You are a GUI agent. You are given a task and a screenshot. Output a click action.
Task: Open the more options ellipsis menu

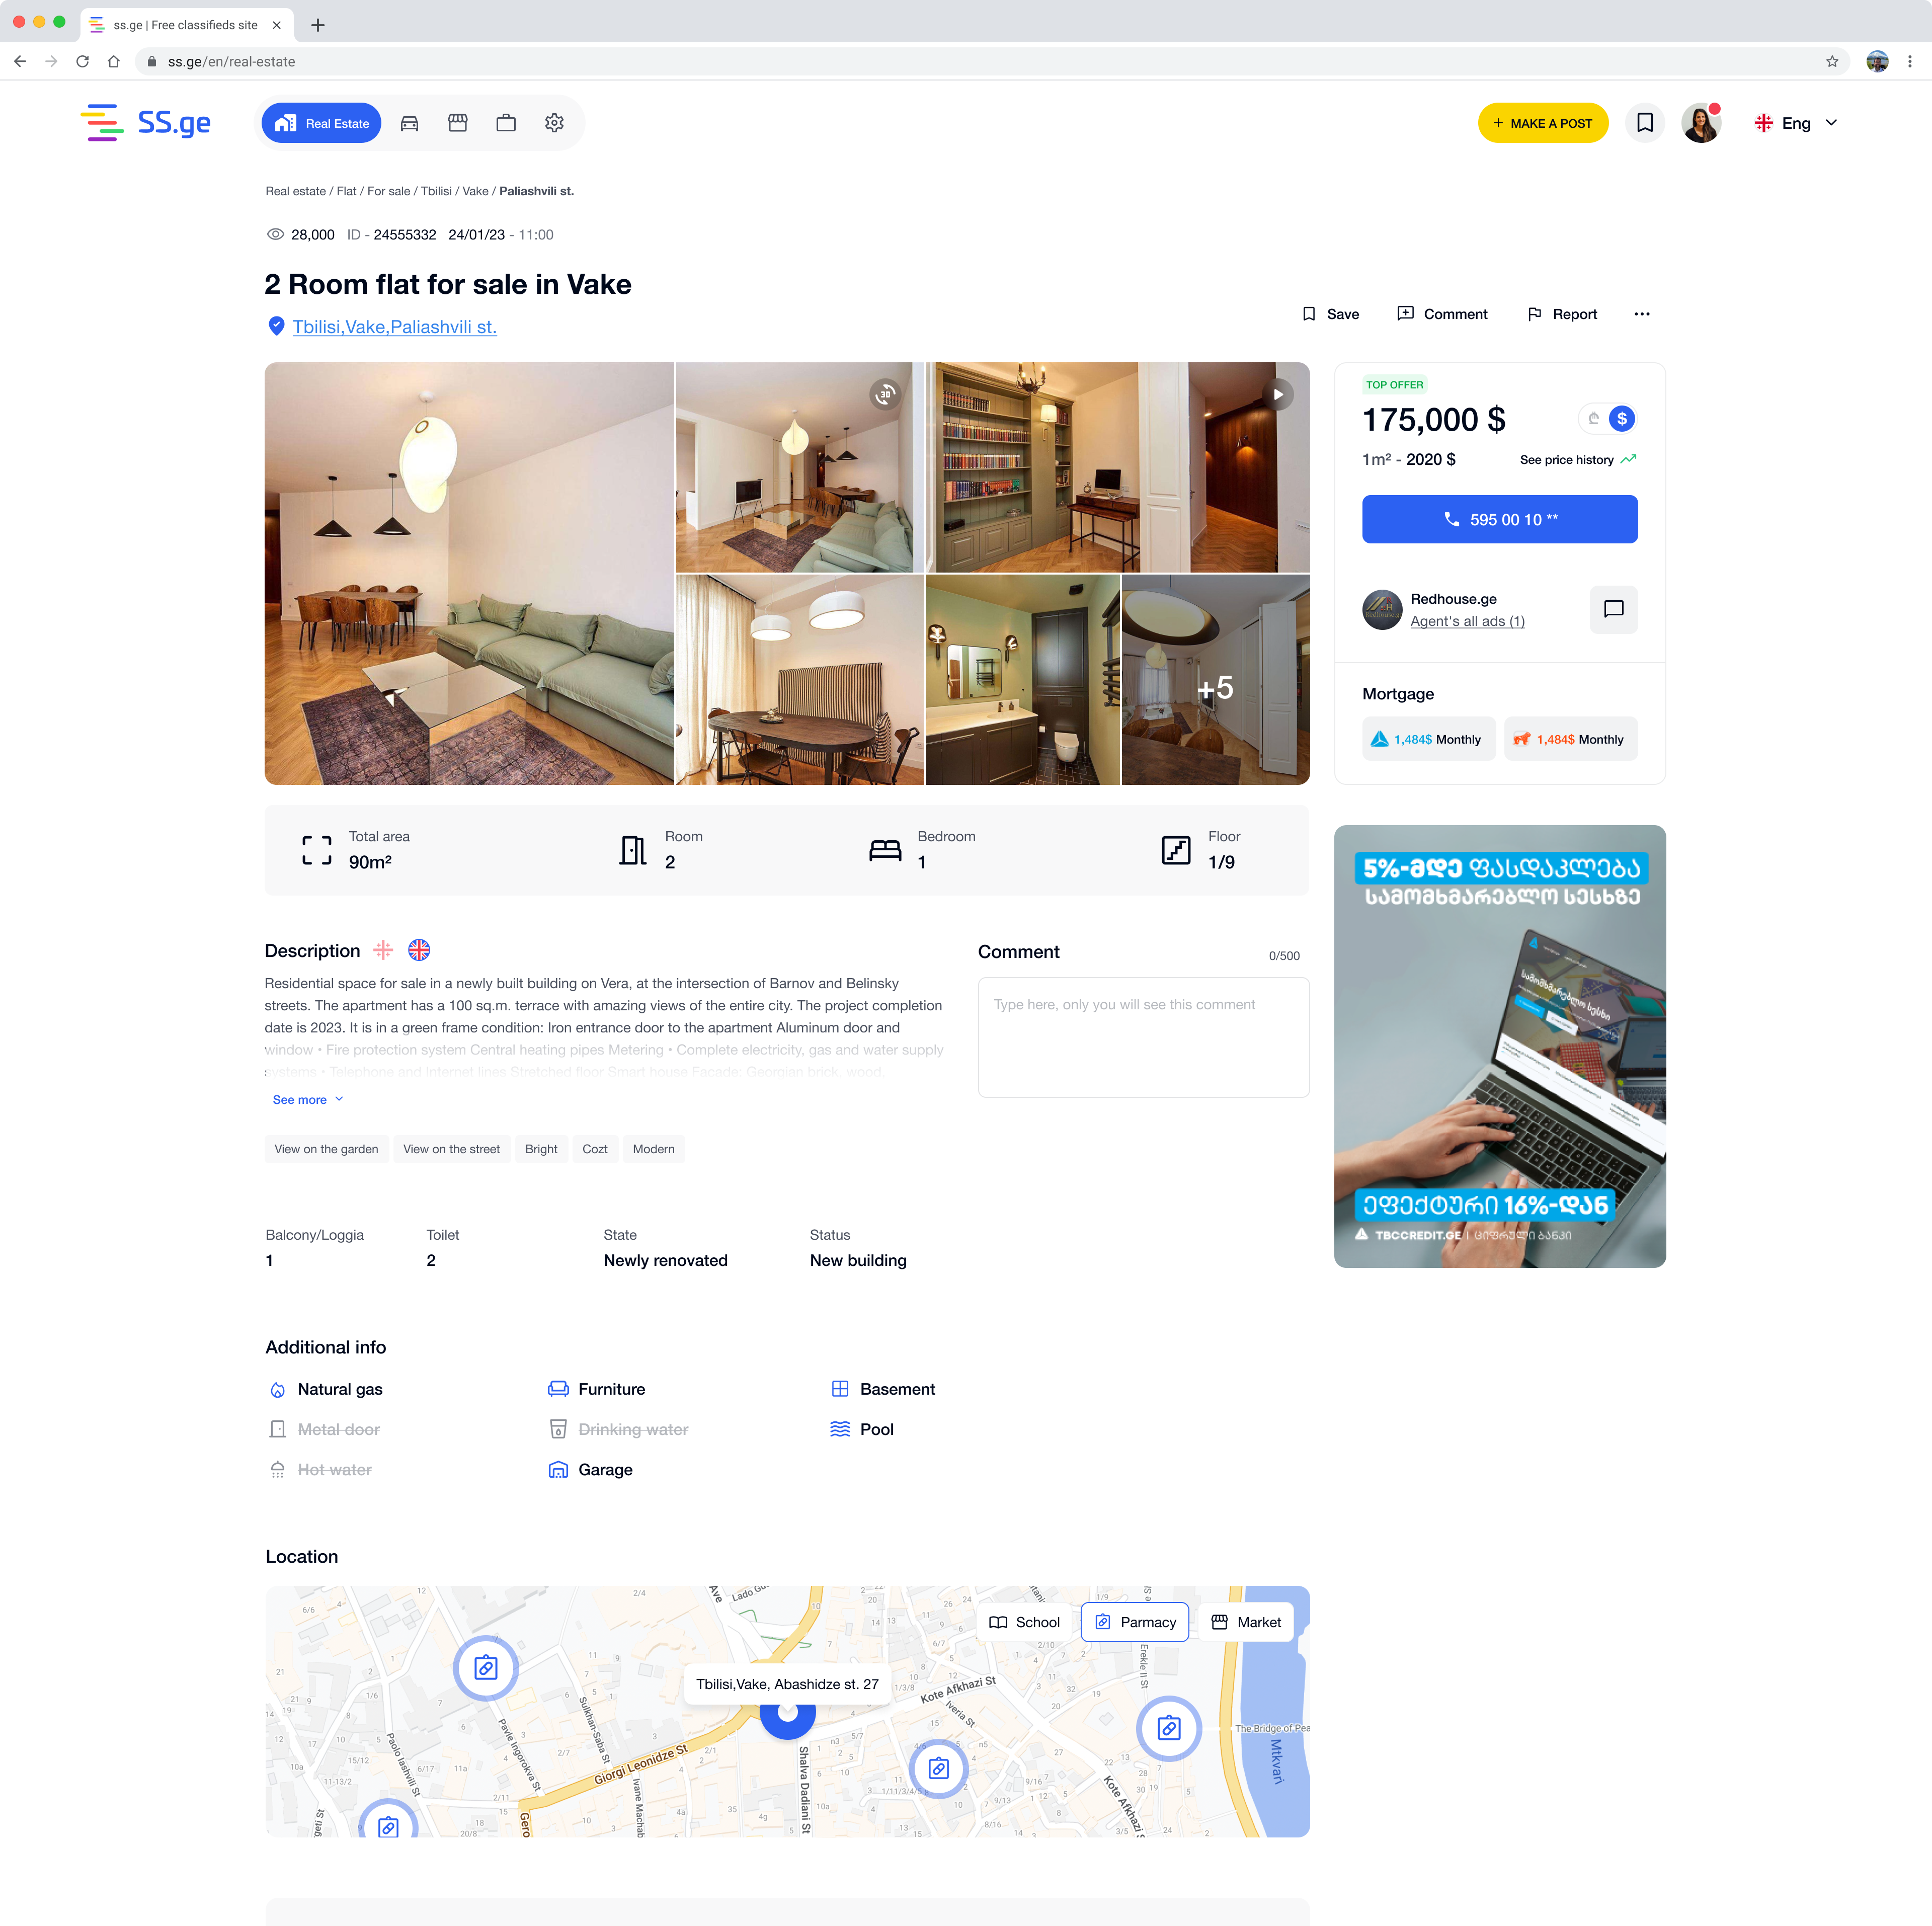point(1642,314)
